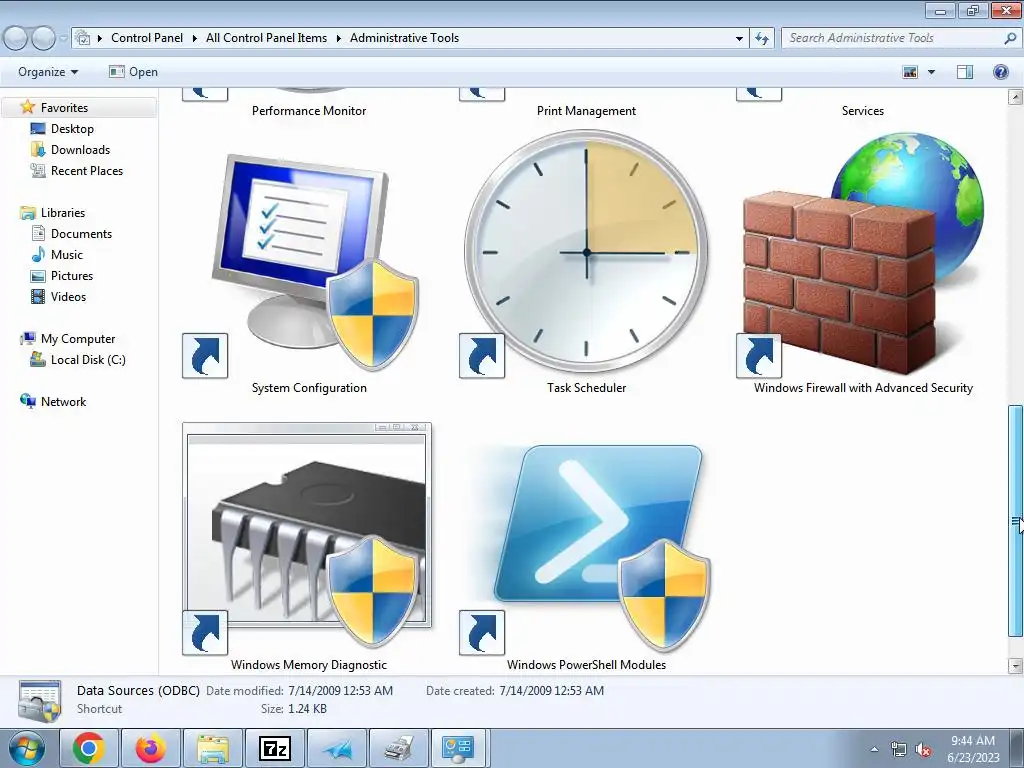
Task: Click the address bar folder icon
Action: coord(82,38)
